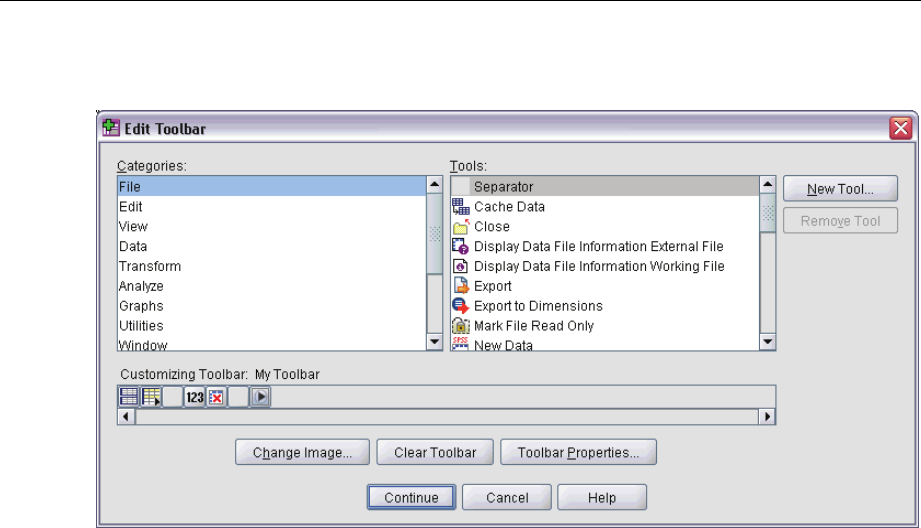Choose the Export to Dimensions icon
Viewport: 921px width, 528px height.
460,306
